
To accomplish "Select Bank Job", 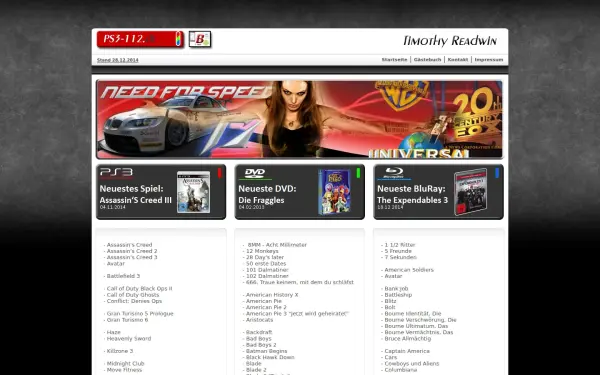I will pos(395,289).
